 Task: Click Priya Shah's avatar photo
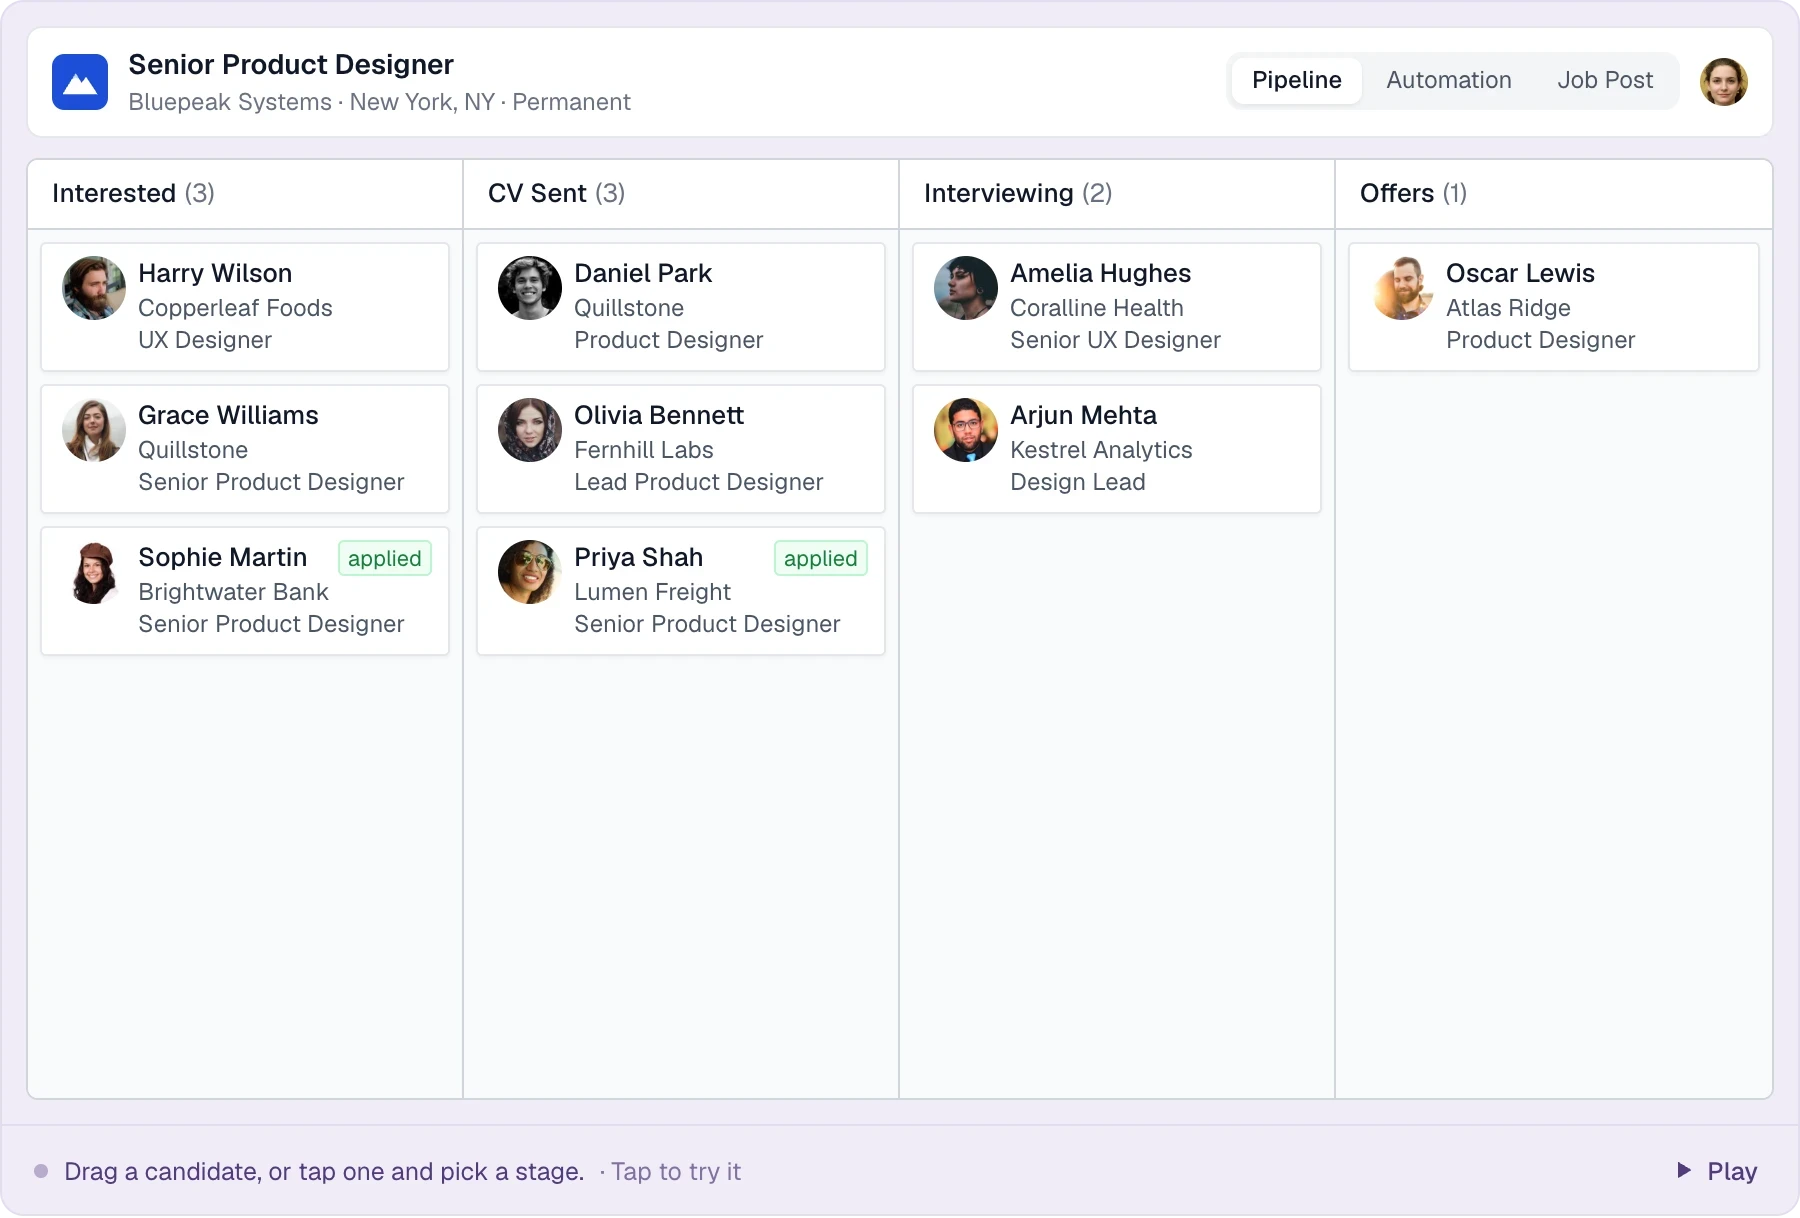530,572
